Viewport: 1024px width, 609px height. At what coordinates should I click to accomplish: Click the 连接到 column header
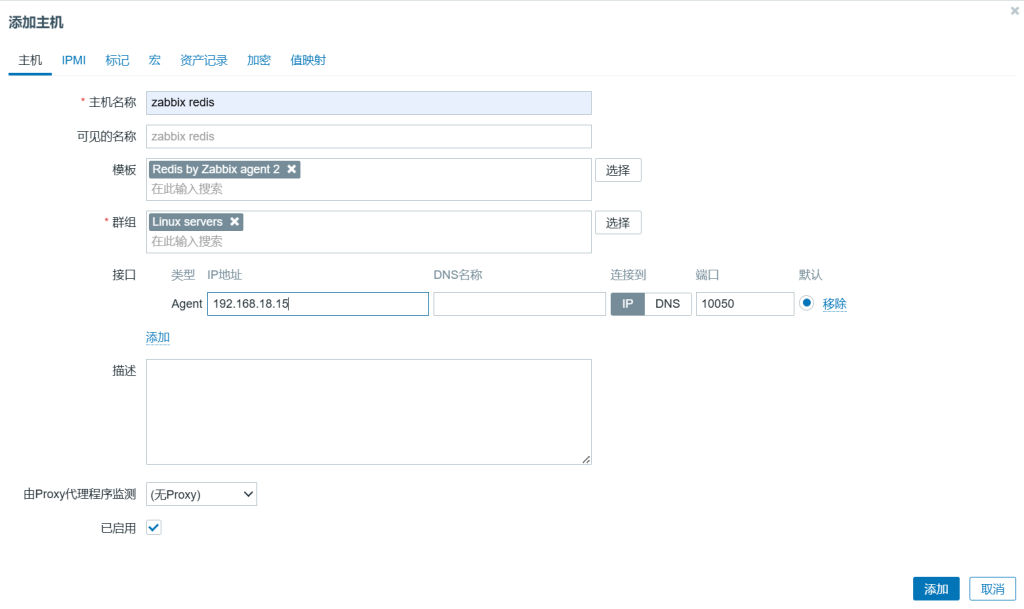coord(628,275)
